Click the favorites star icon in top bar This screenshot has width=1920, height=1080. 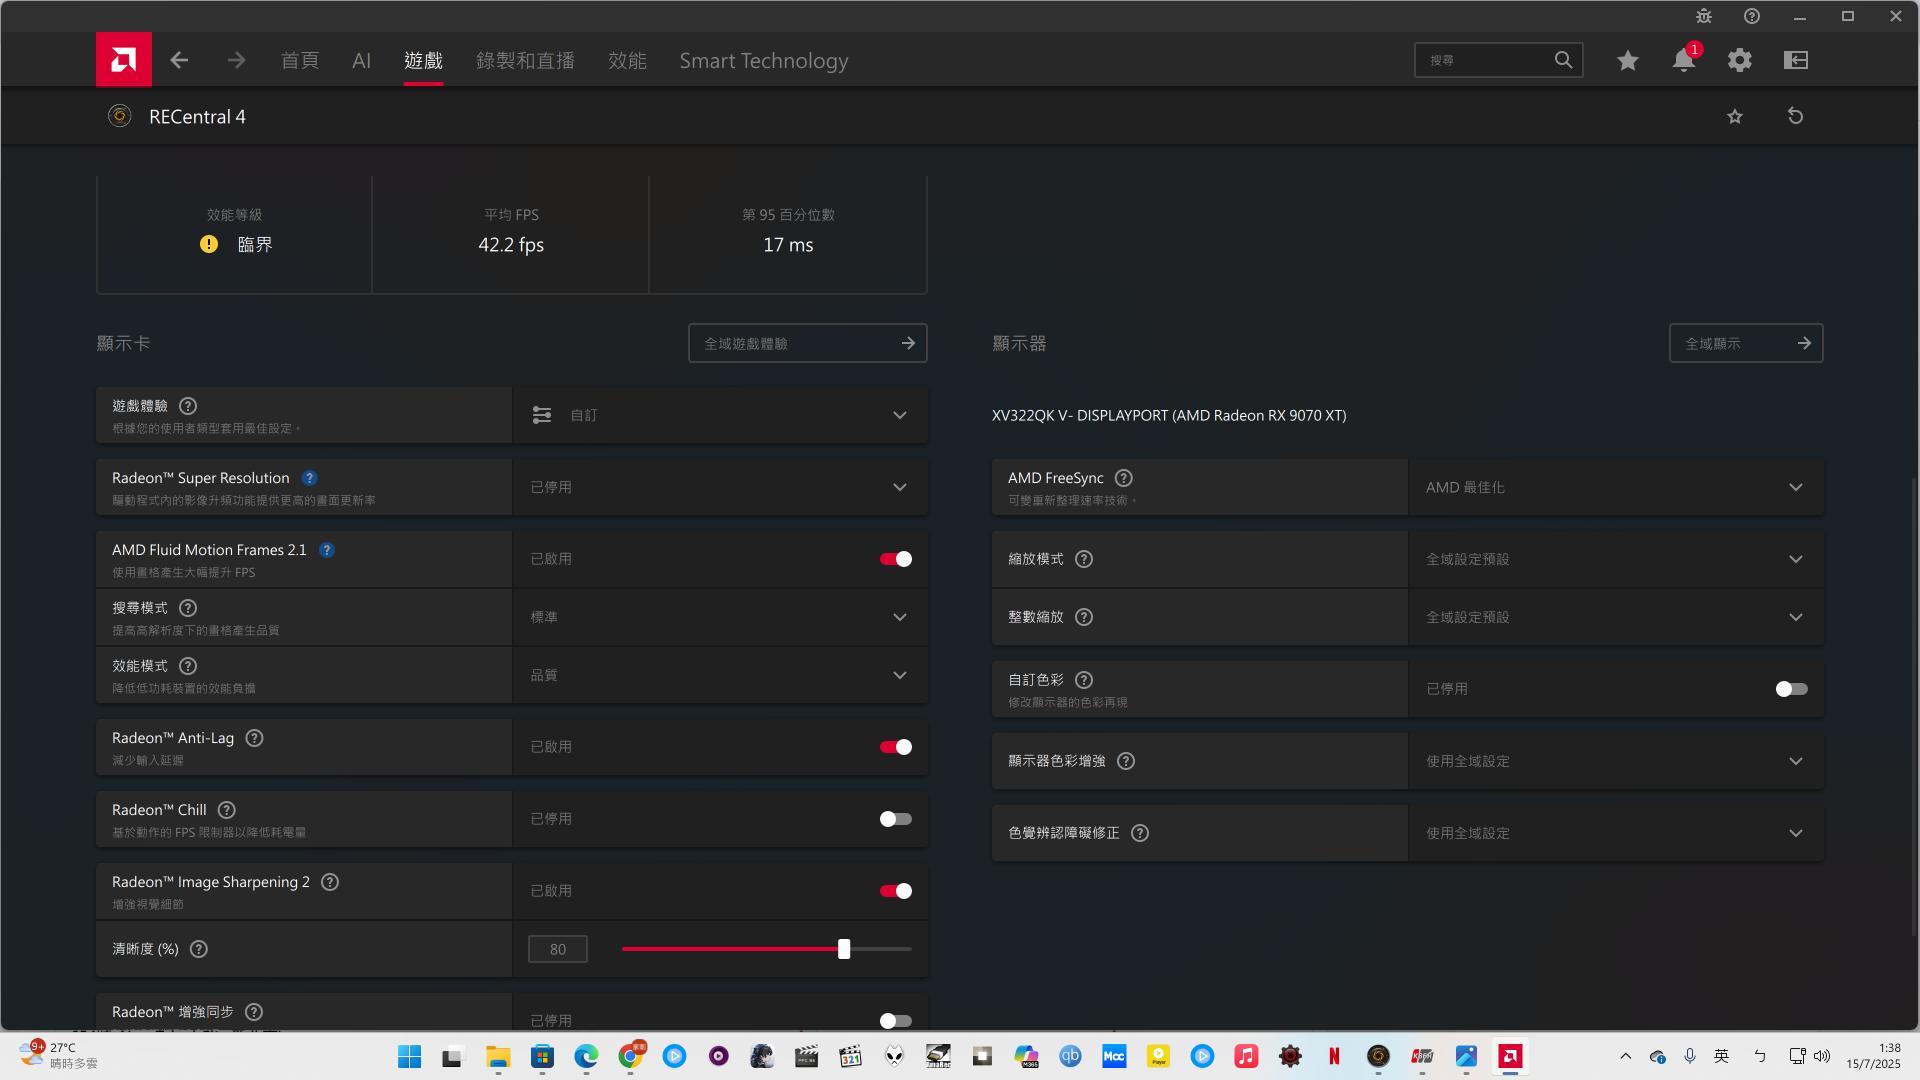(x=1627, y=60)
